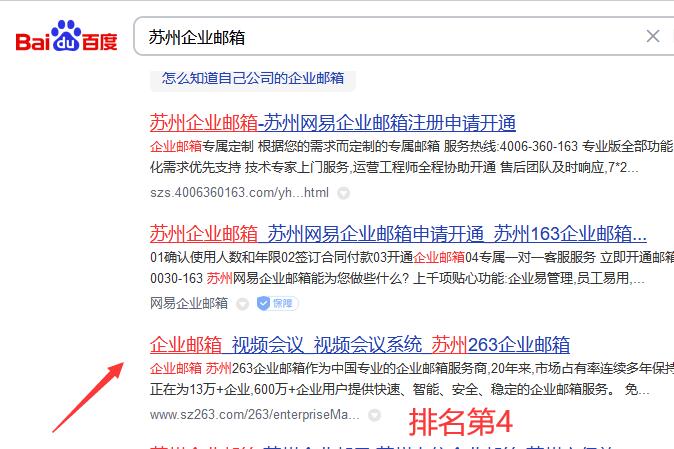Image resolution: width=674 pixels, height=449 pixels.
Task: Click snippet line 企业邮箱 苏州263企业邮箱作为中国专业的
Action: [412, 369]
